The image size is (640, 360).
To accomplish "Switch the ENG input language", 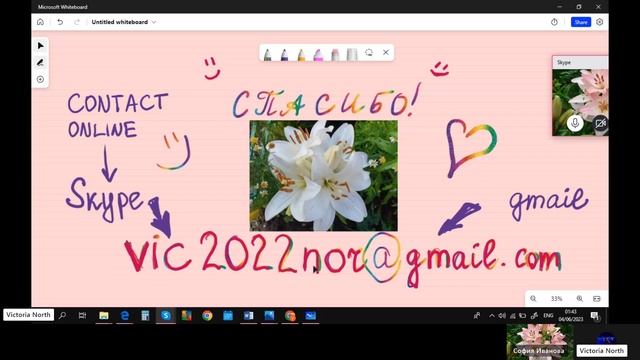I will pos(548,316).
